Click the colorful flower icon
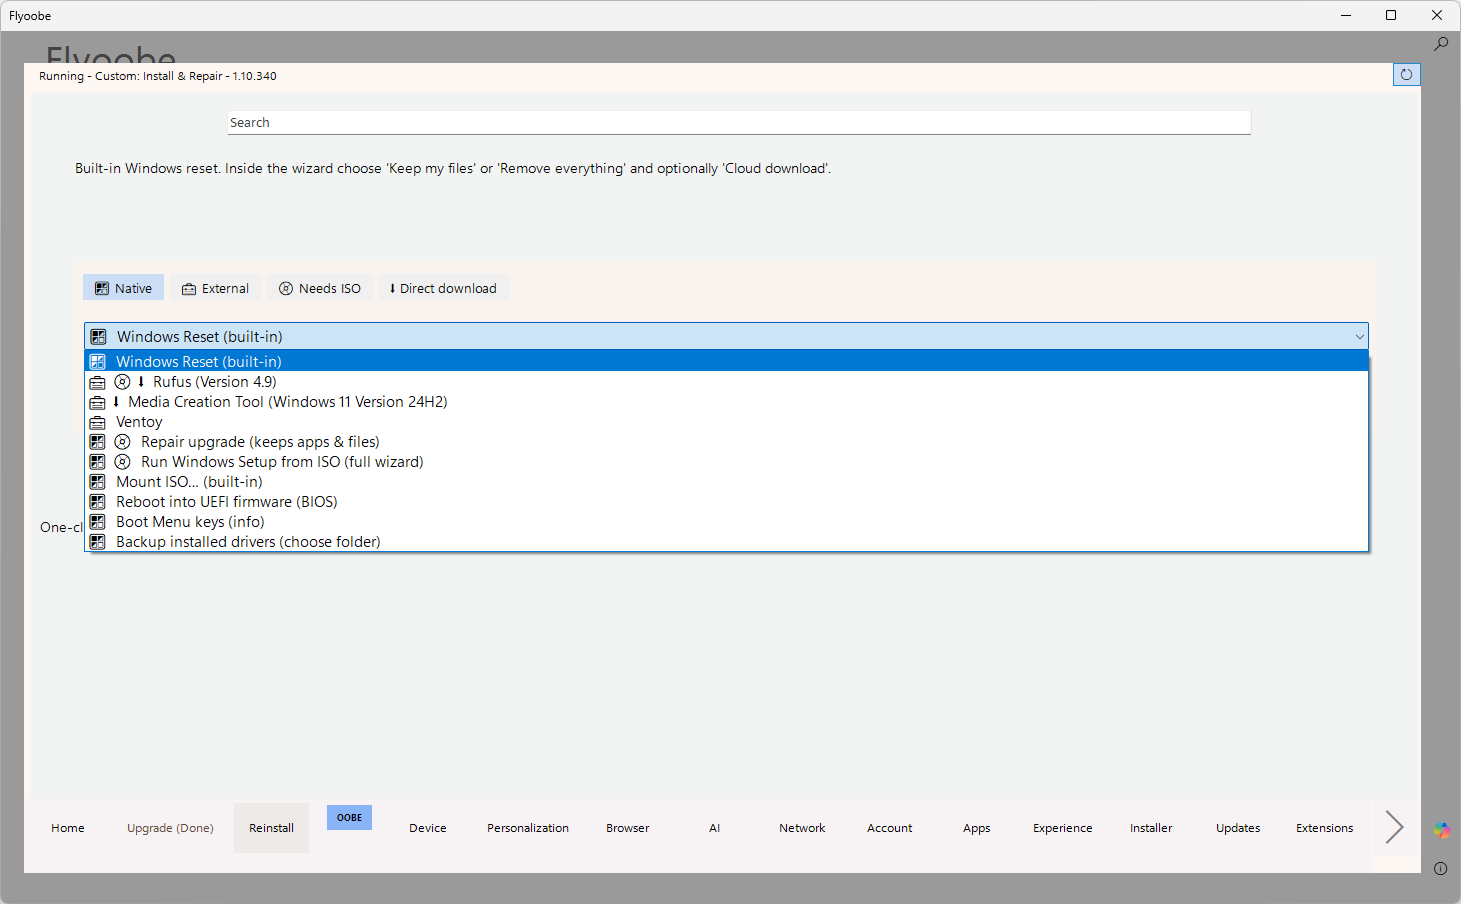This screenshot has width=1461, height=904. coord(1441,830)
